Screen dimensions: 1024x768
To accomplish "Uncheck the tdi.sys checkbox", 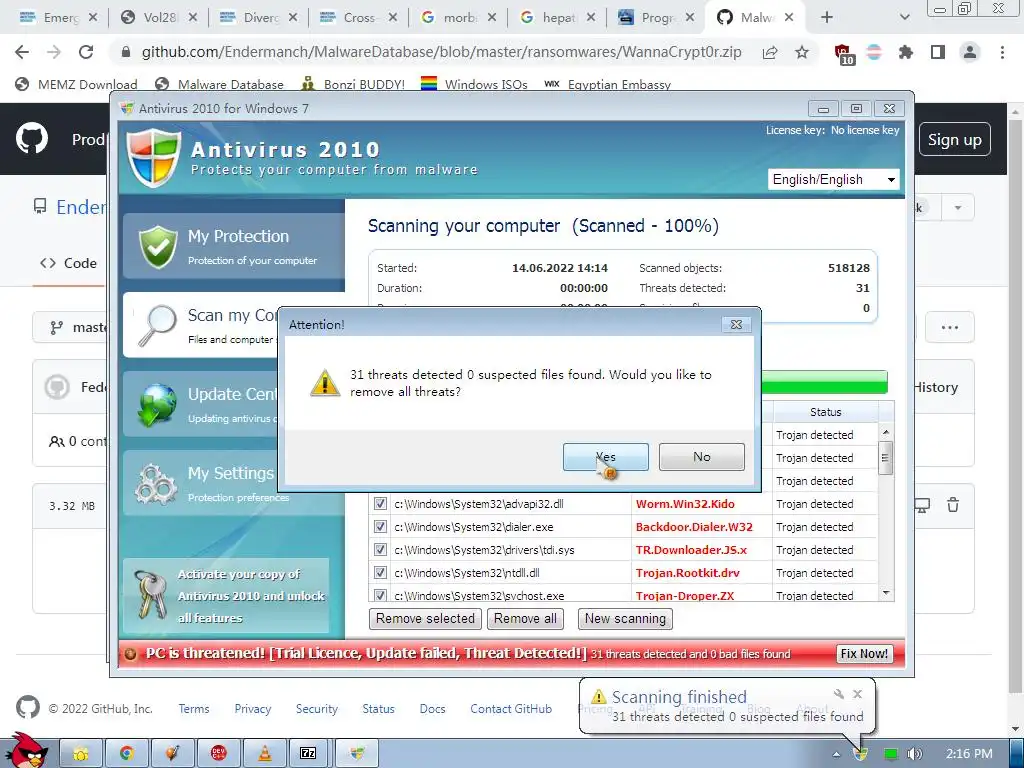I will click(x=379, y=549).
